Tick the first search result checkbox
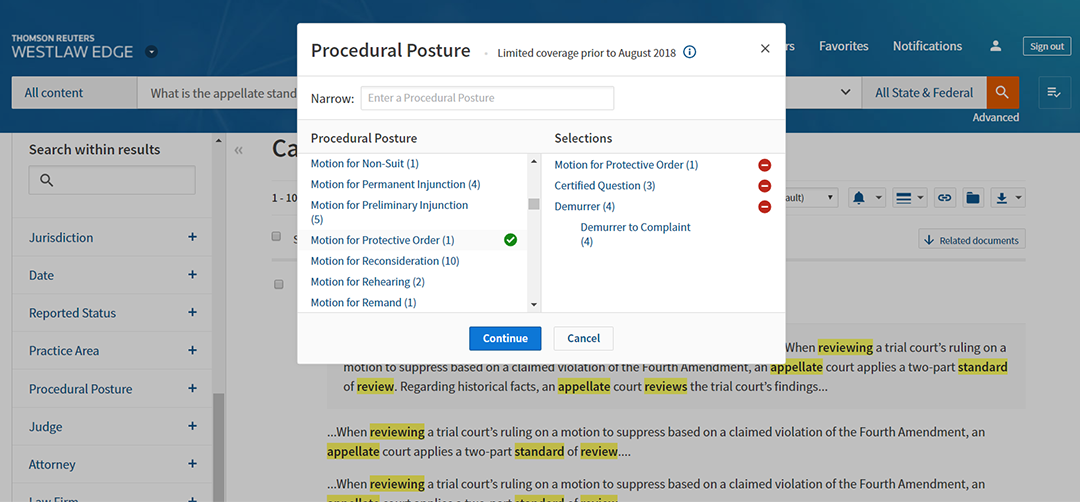The image size is (1080, 502). (x=279, y=284)
